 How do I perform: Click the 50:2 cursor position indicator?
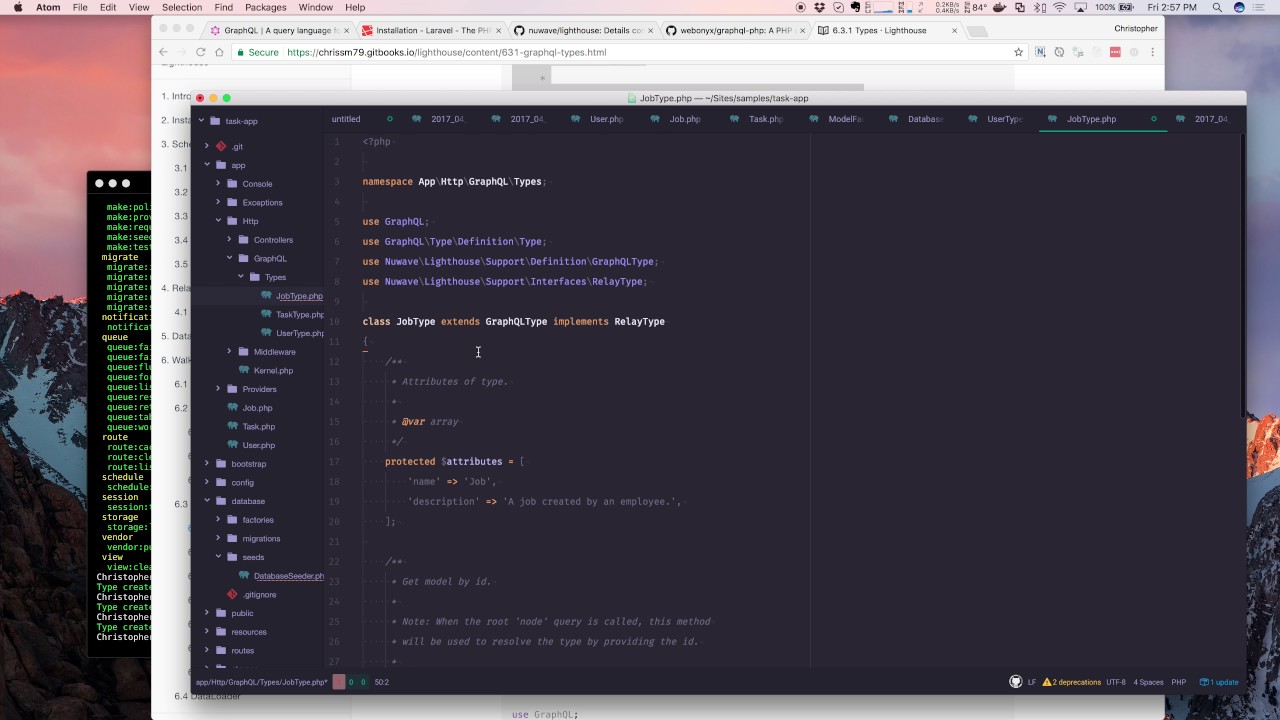click(381, 682)
